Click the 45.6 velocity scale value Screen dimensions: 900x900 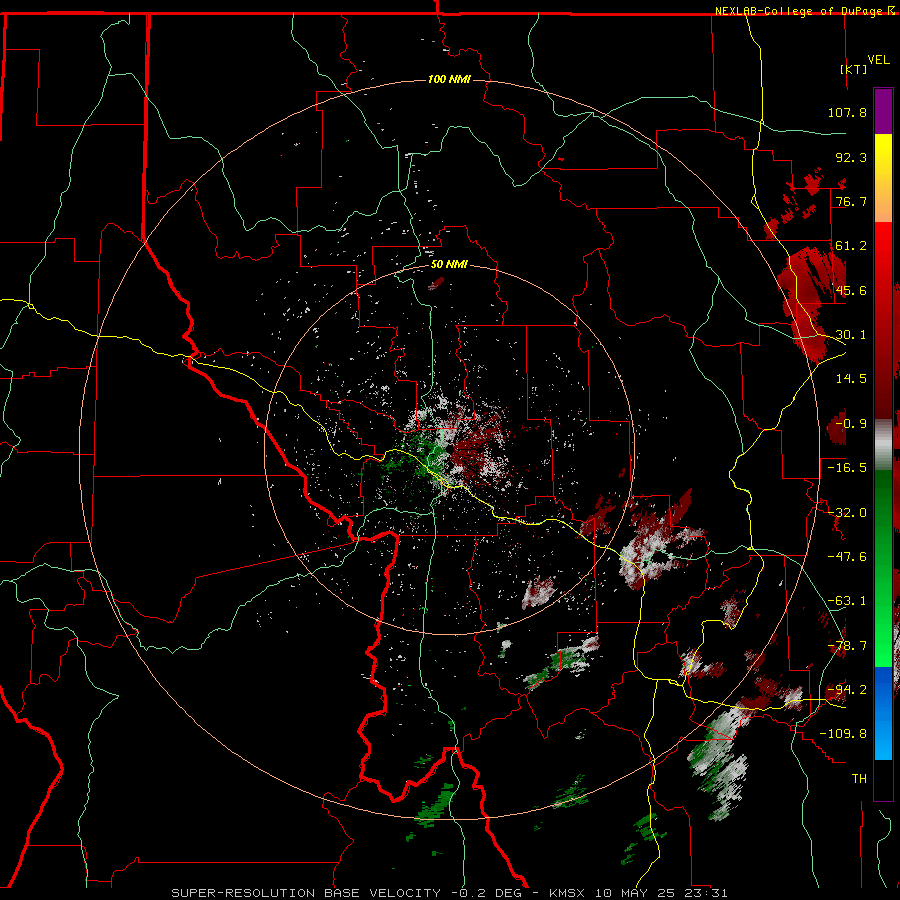851,290
